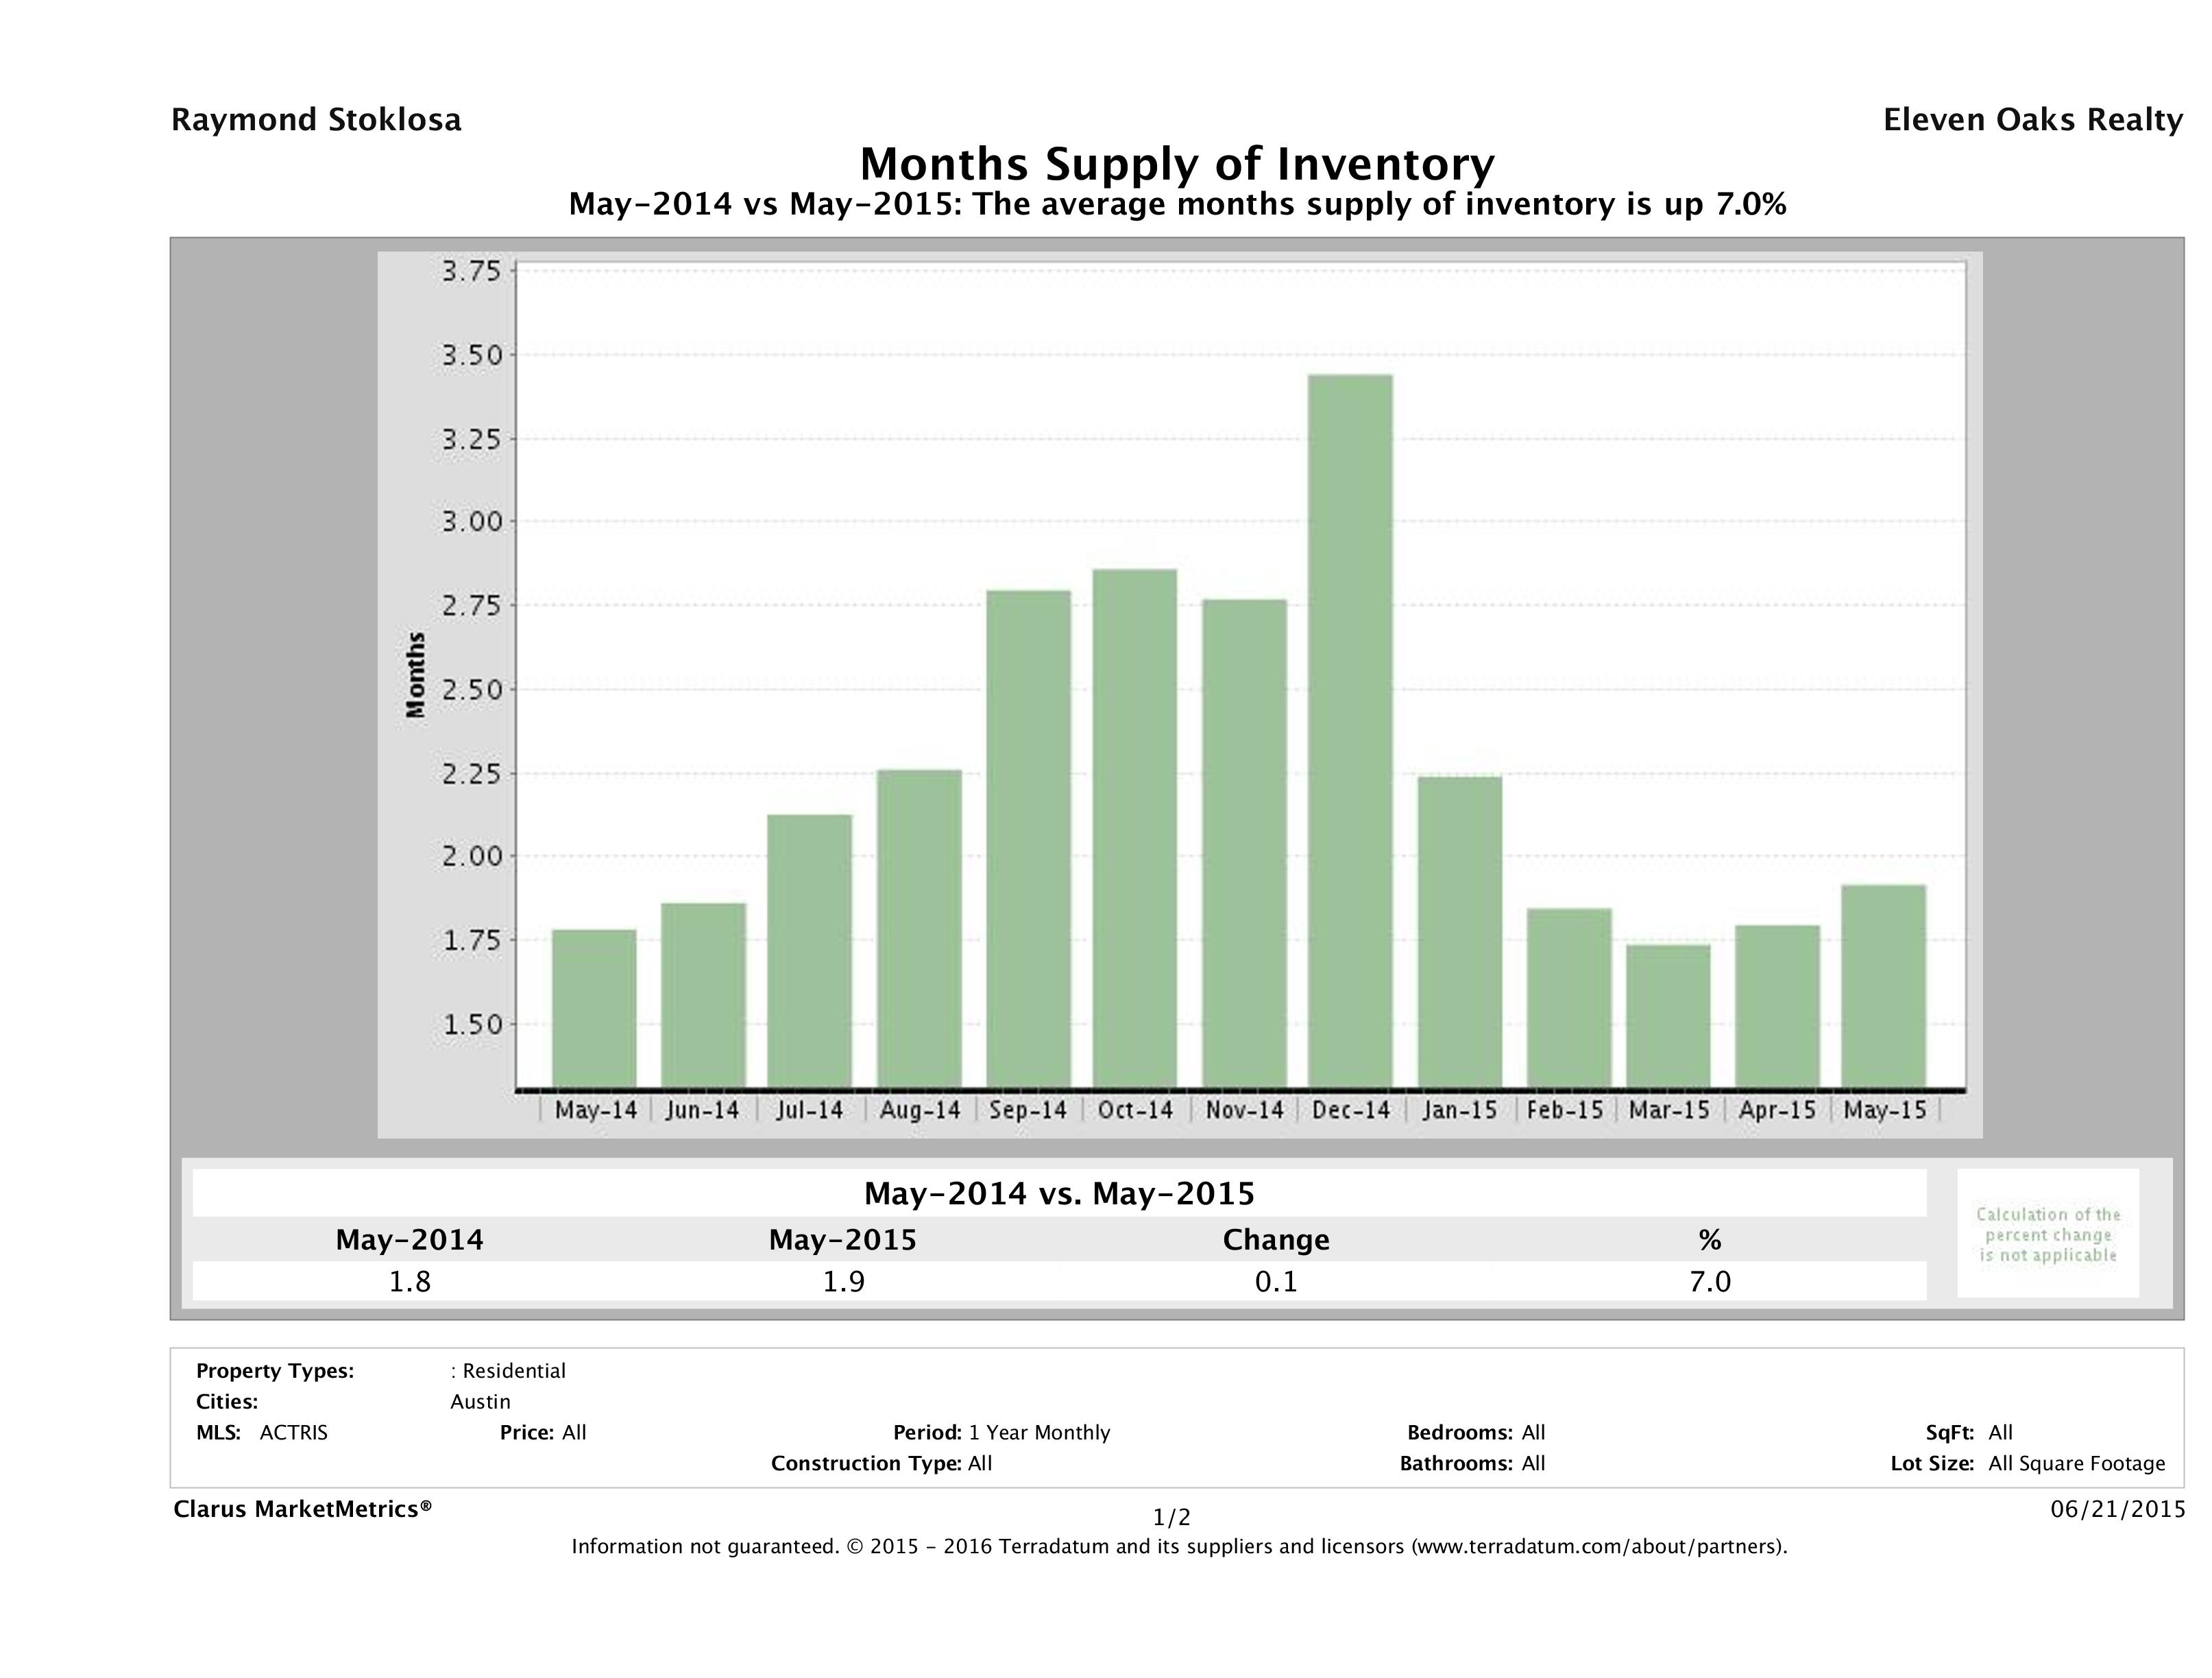Click the percent value 7.0
Image resolution: width=2212 pixels, height=1678 pixels.
pos(1709,1281)
